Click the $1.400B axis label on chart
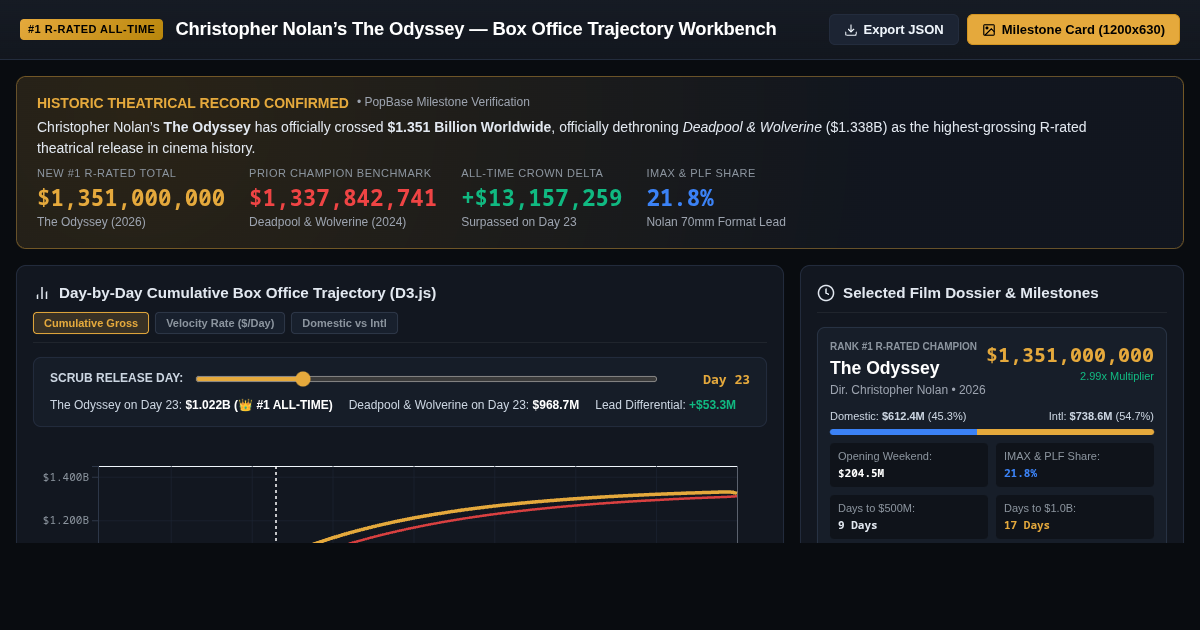 (66, 478)
